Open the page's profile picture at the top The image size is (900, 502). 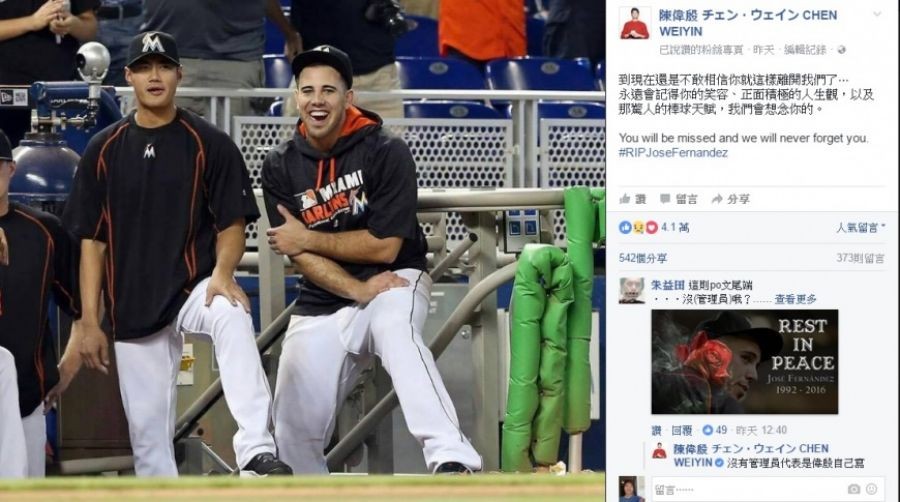click(x=635, y=24)
